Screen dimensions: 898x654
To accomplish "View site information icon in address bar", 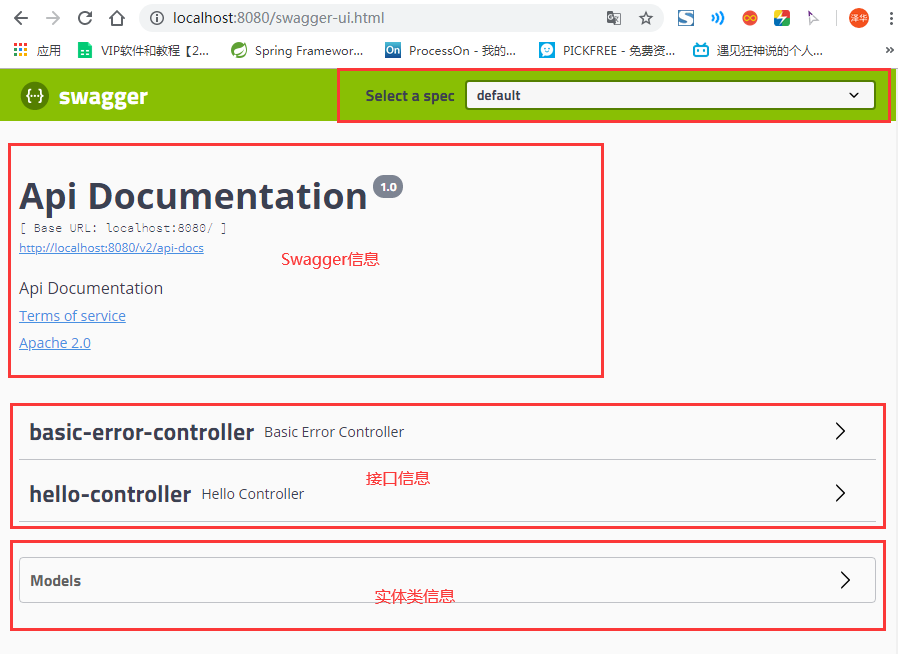I will tap(156, 18).
